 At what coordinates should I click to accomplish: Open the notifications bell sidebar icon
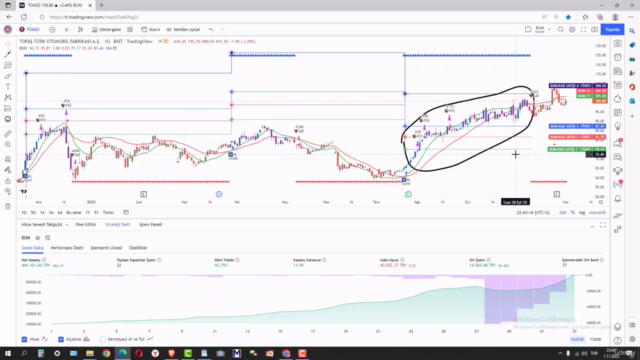point(618,199)
